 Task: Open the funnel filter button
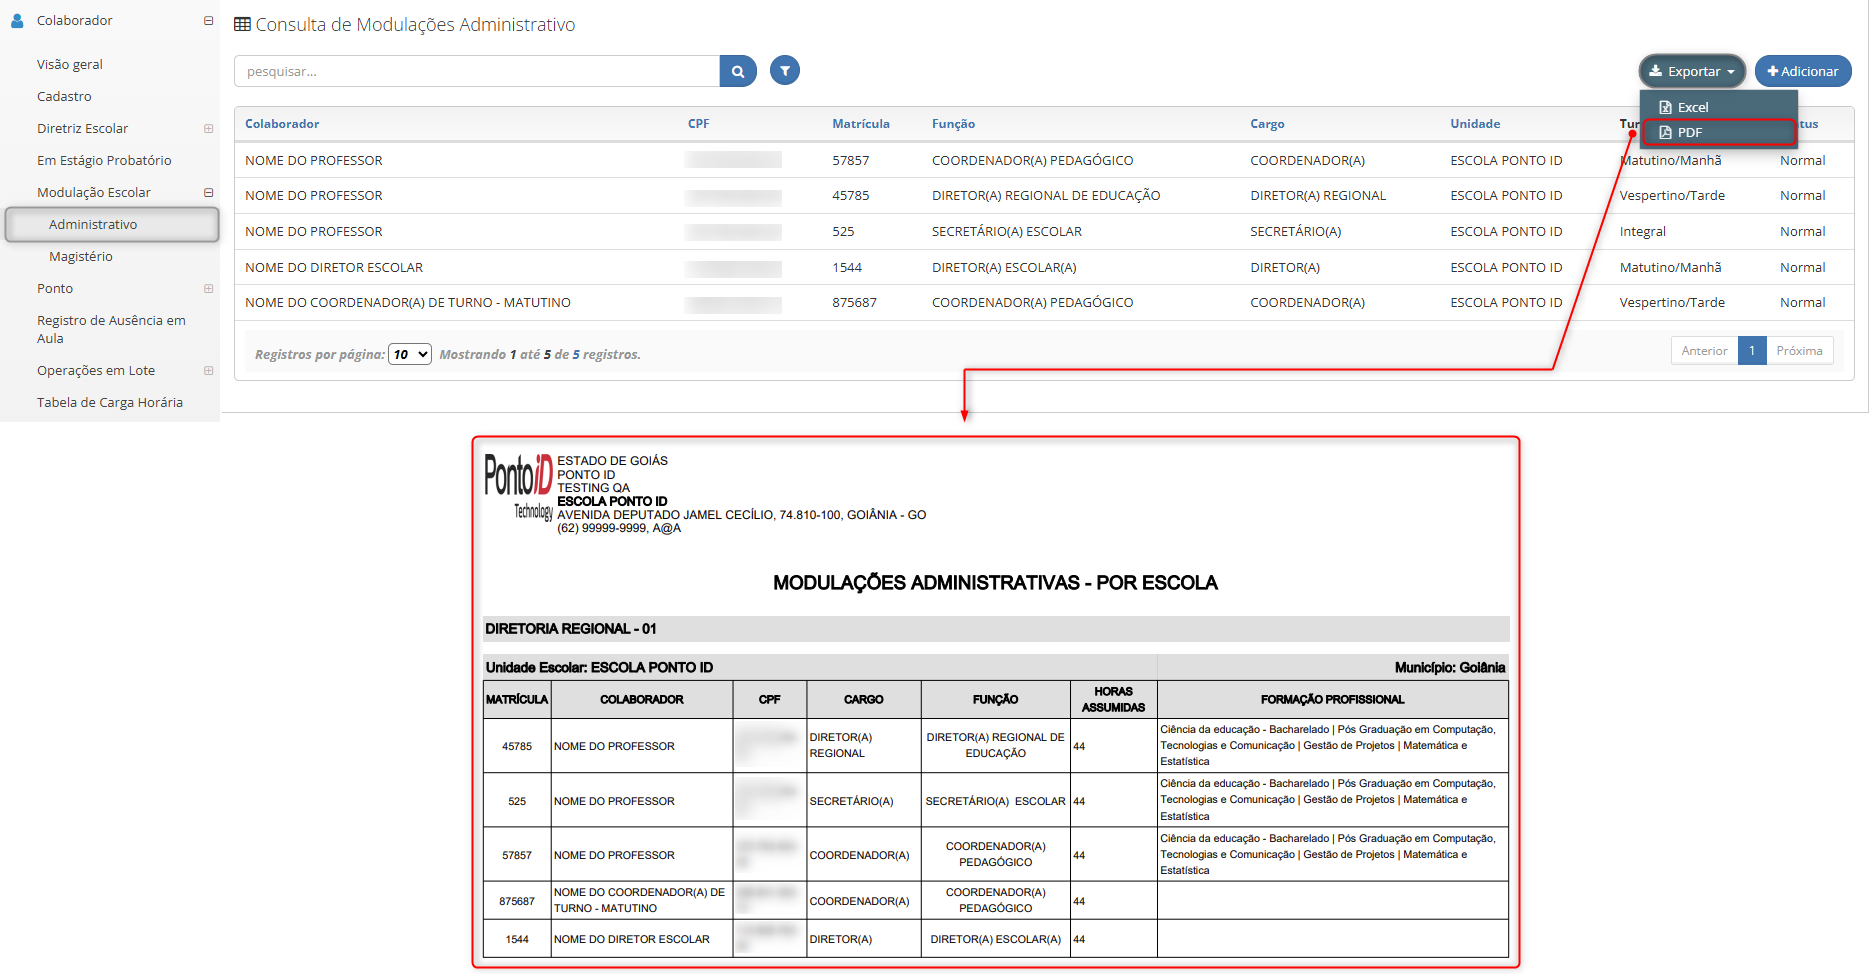(x=785, y=71)
